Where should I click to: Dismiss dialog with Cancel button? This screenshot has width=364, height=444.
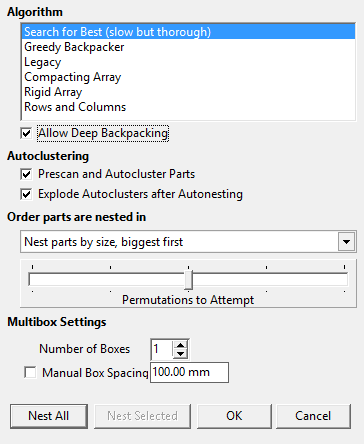[x=313, y=416]
